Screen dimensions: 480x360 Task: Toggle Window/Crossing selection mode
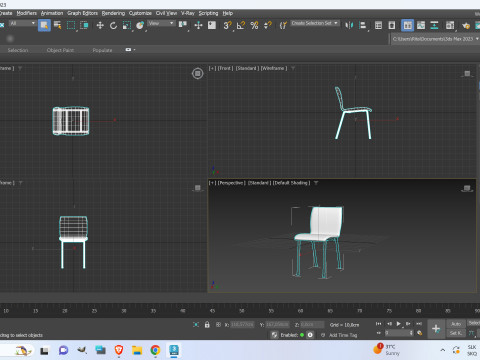(x=84, y=25)
